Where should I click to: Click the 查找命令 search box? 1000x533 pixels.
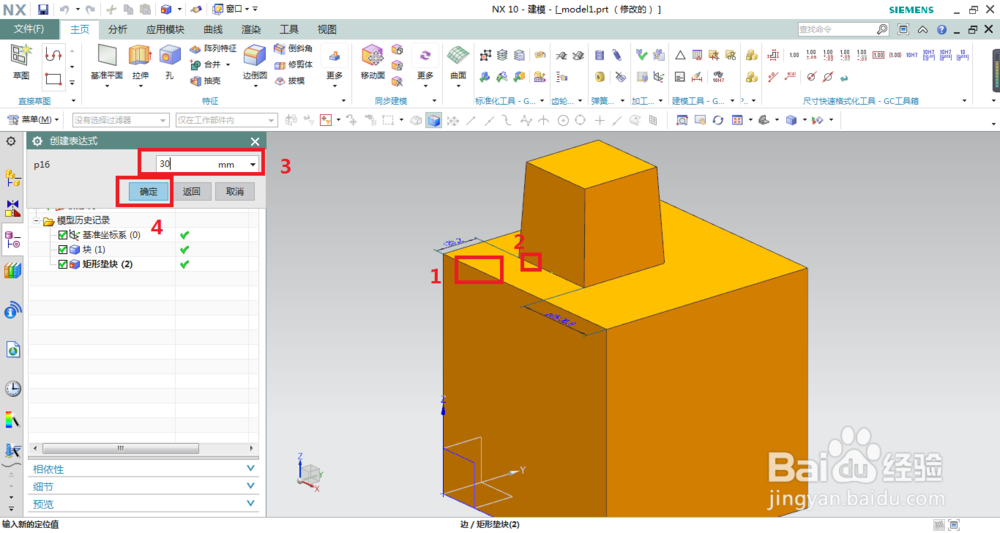[x=837, y=29]
